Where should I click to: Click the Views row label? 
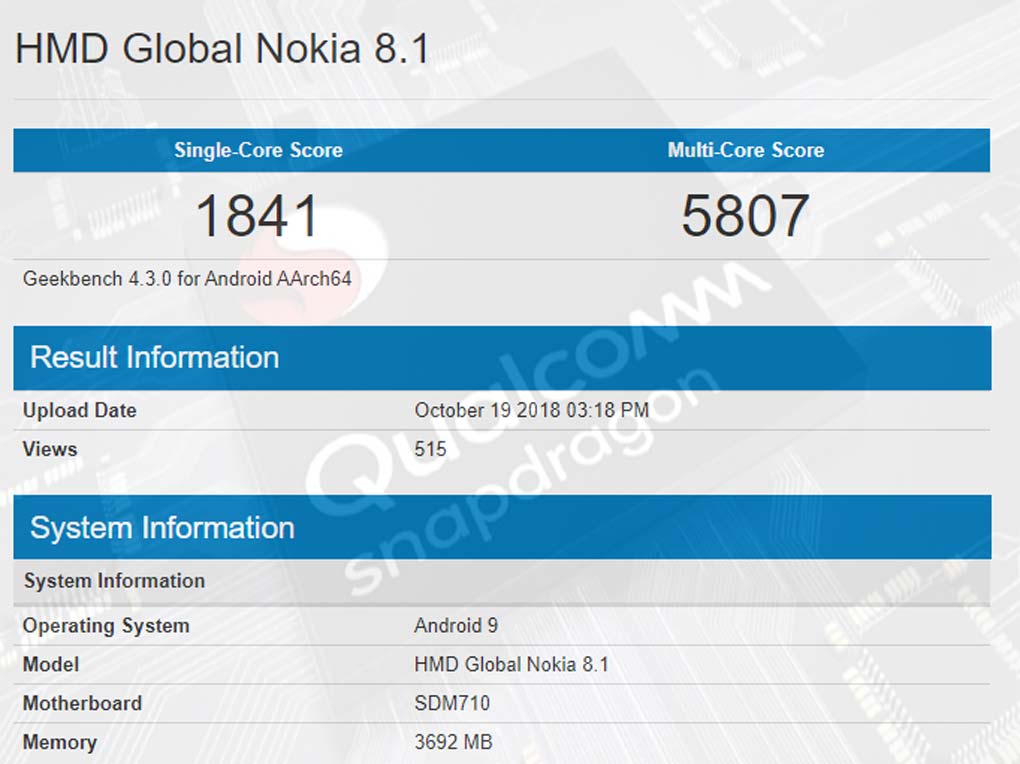click(50, 449)
